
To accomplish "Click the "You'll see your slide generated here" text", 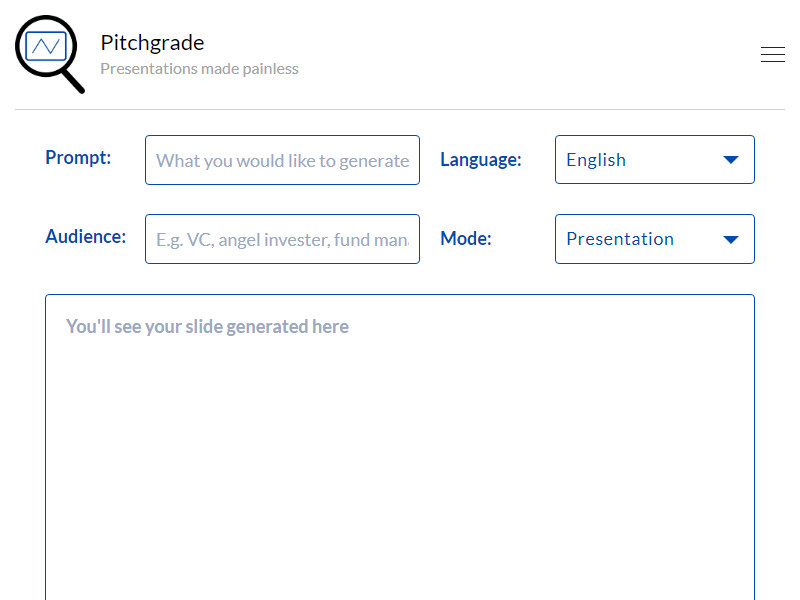I will (207, 326).
